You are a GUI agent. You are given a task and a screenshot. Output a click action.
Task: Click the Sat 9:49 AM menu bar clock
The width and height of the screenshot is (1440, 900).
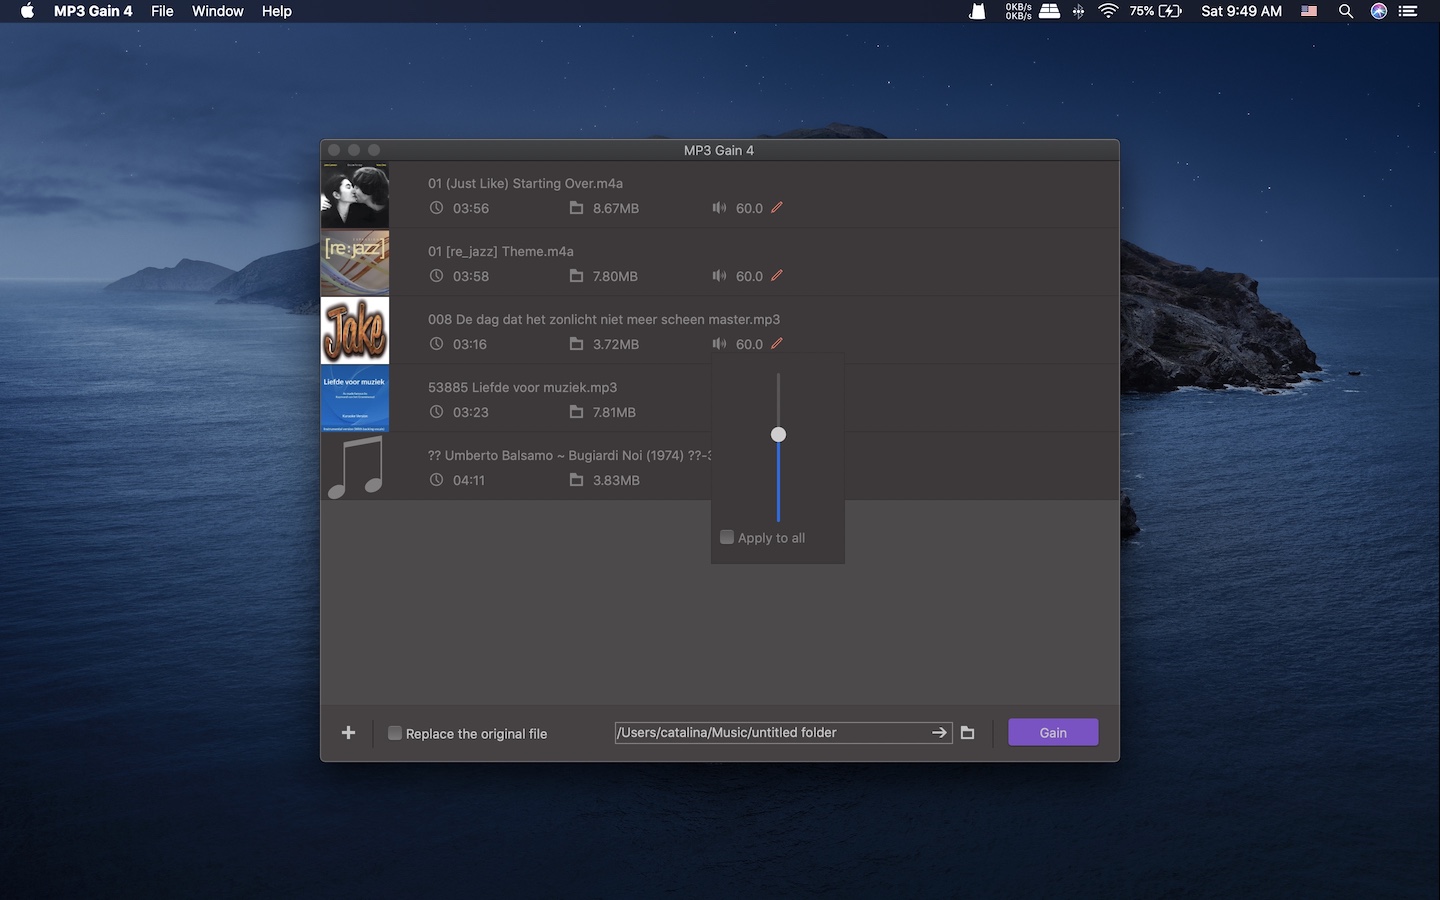click(1241, 11)
